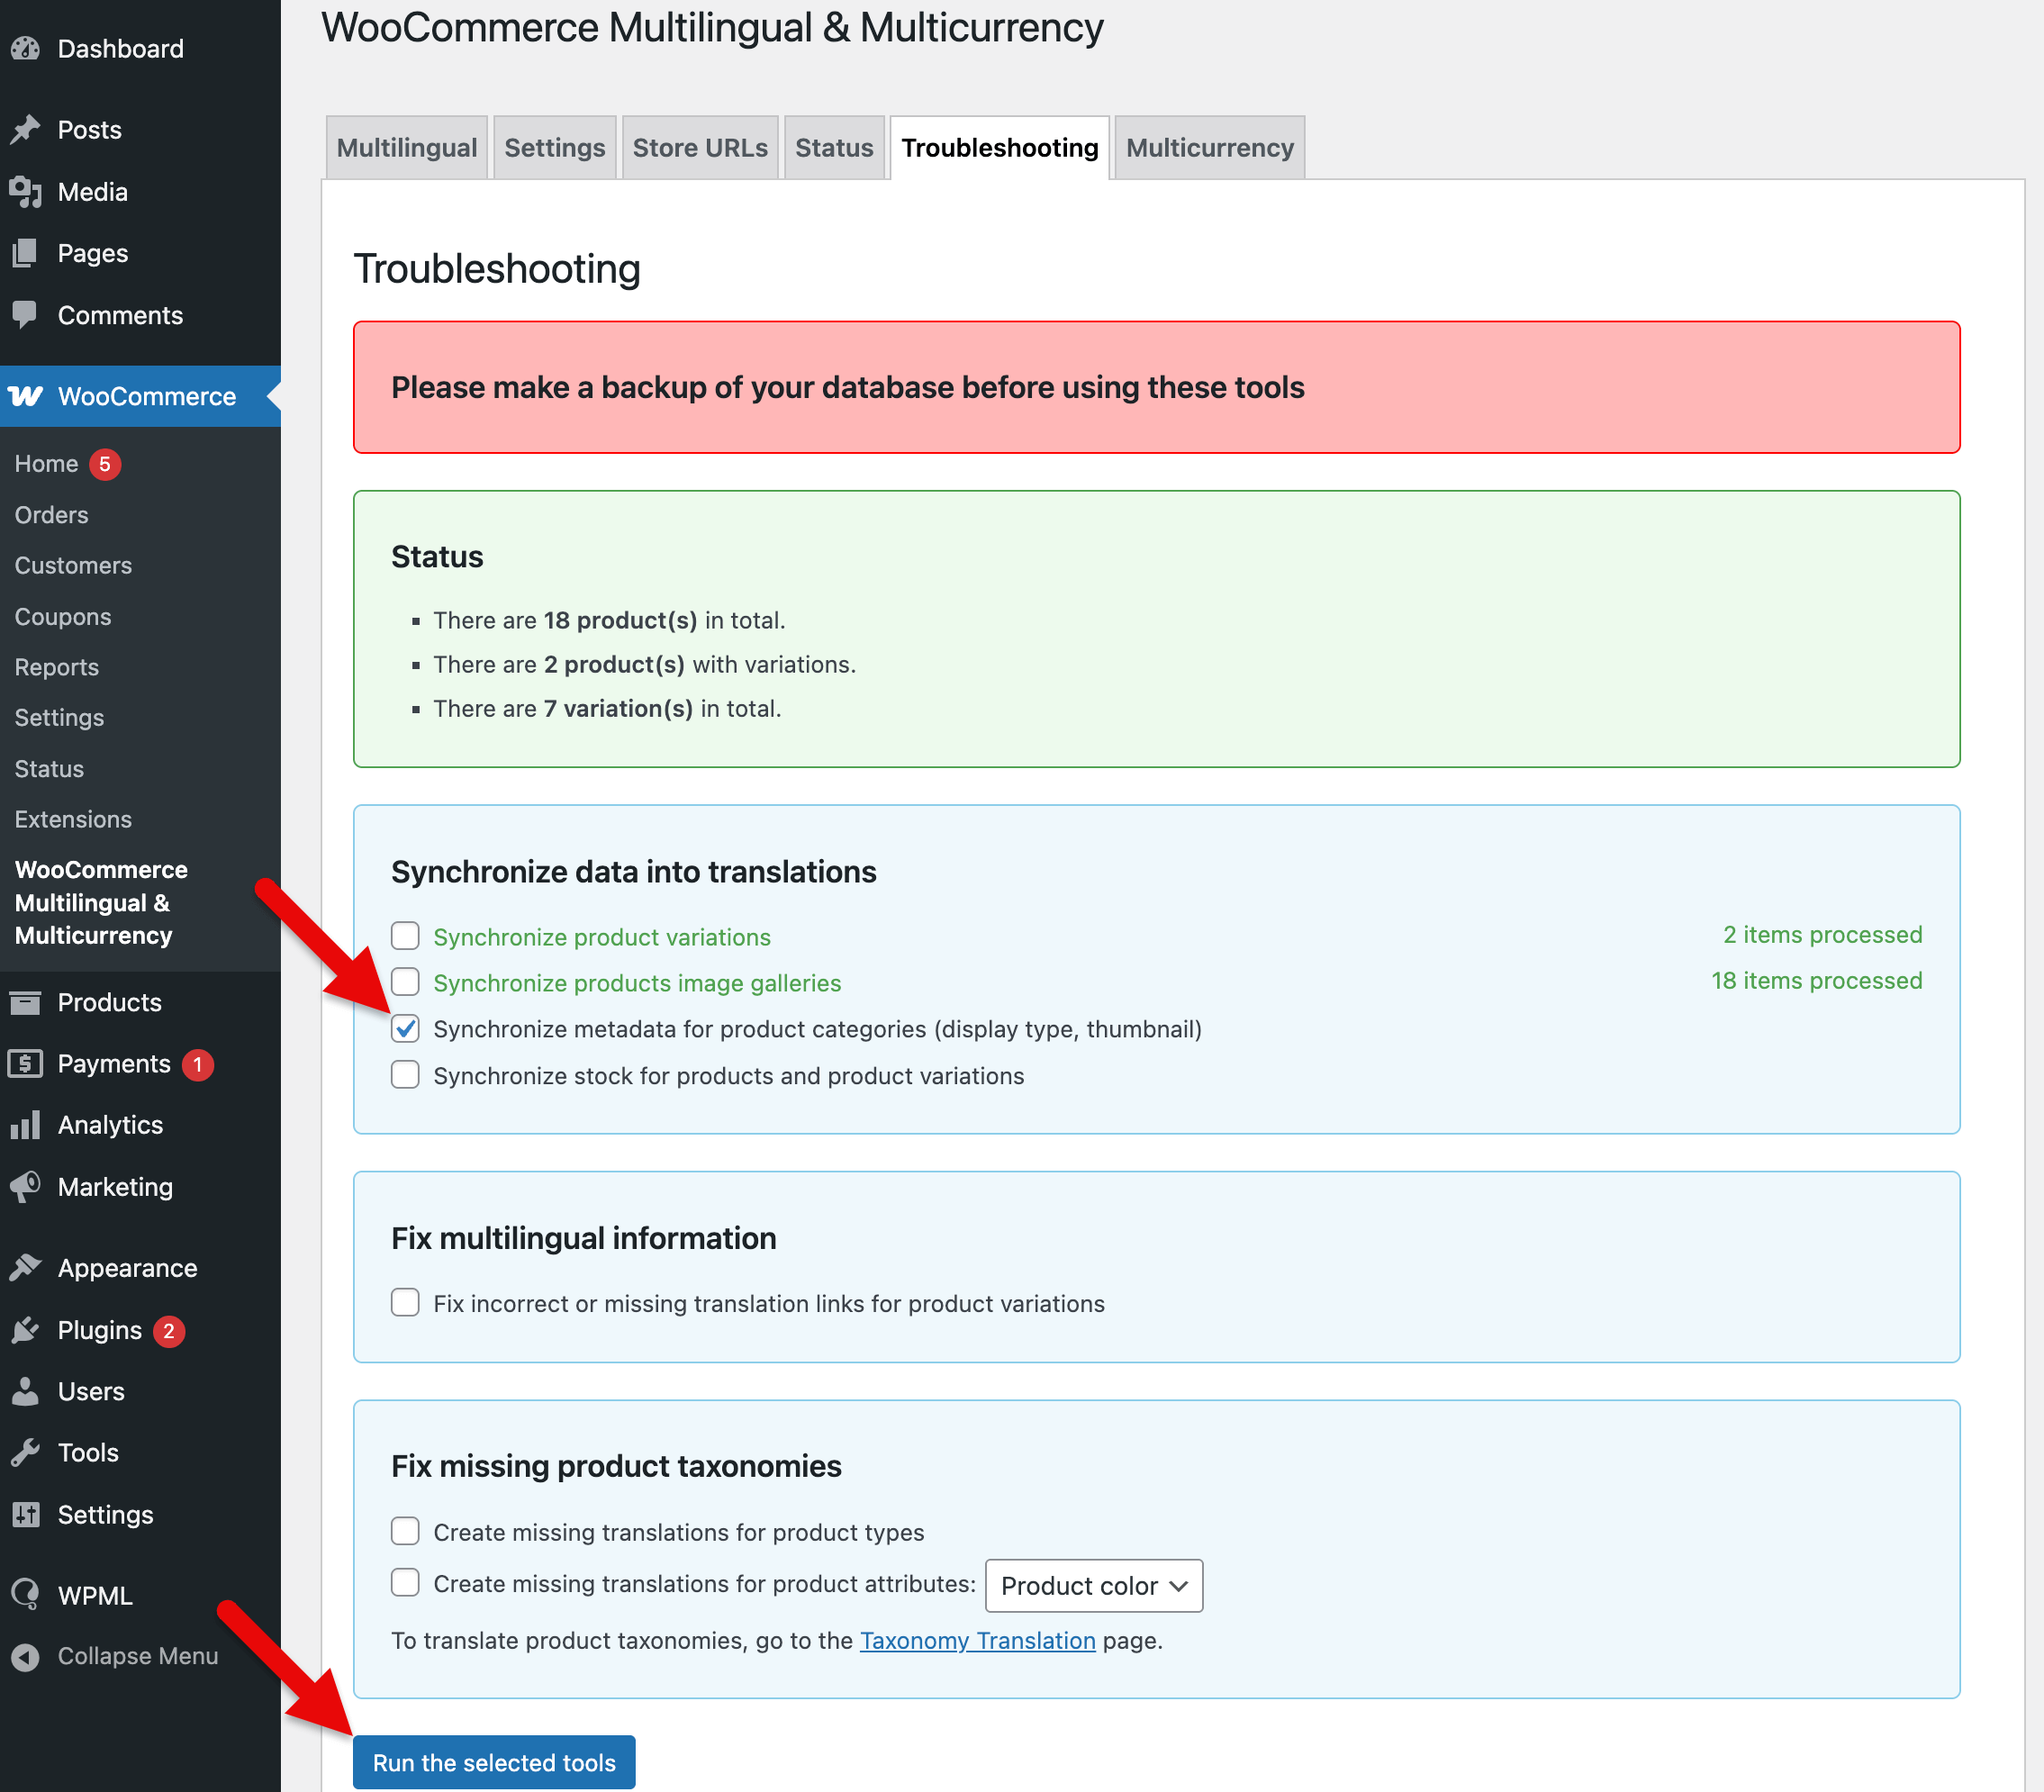Follow the Taxonomy Translation link
The height and width of the screenshot is (1792, 2044).
[x=978, y=1640]
